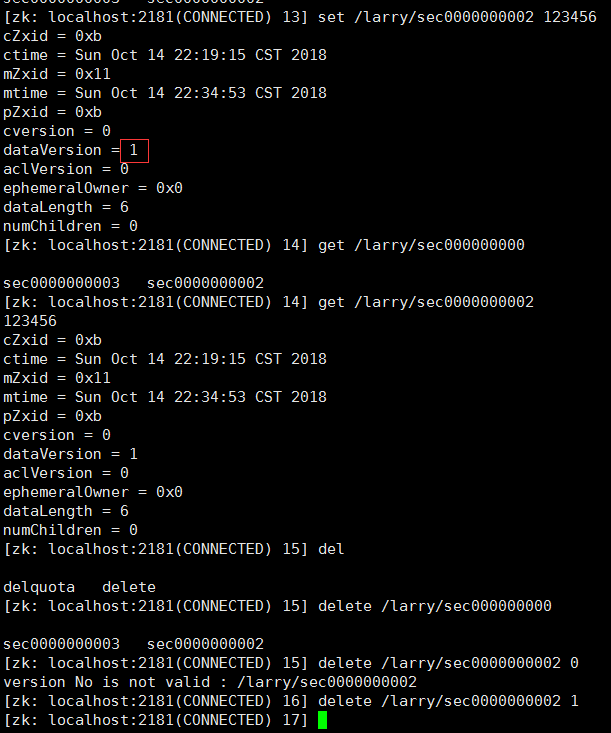Click the unboxed "dataVersion = 1" line
Screen dimensions: 611x733
70,454
